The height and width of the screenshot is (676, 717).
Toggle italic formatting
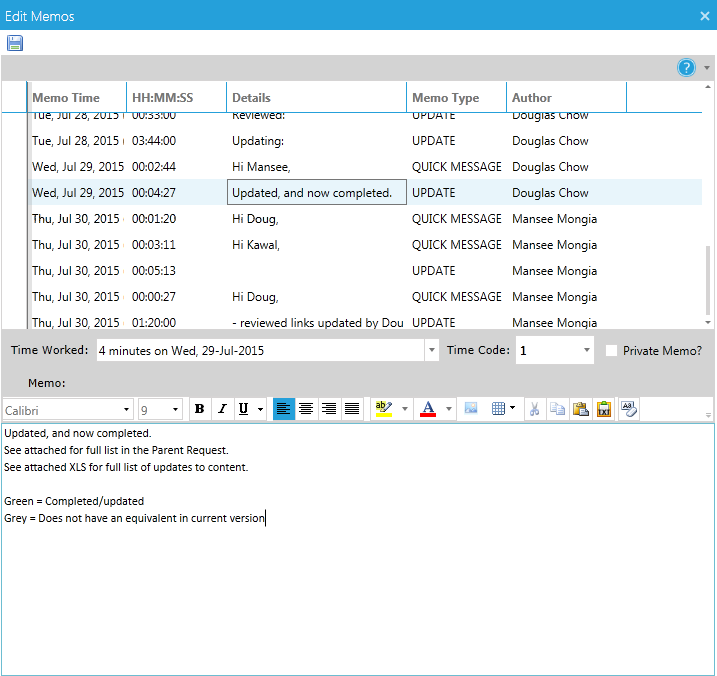pyautogui.click(x=221, y=409)
